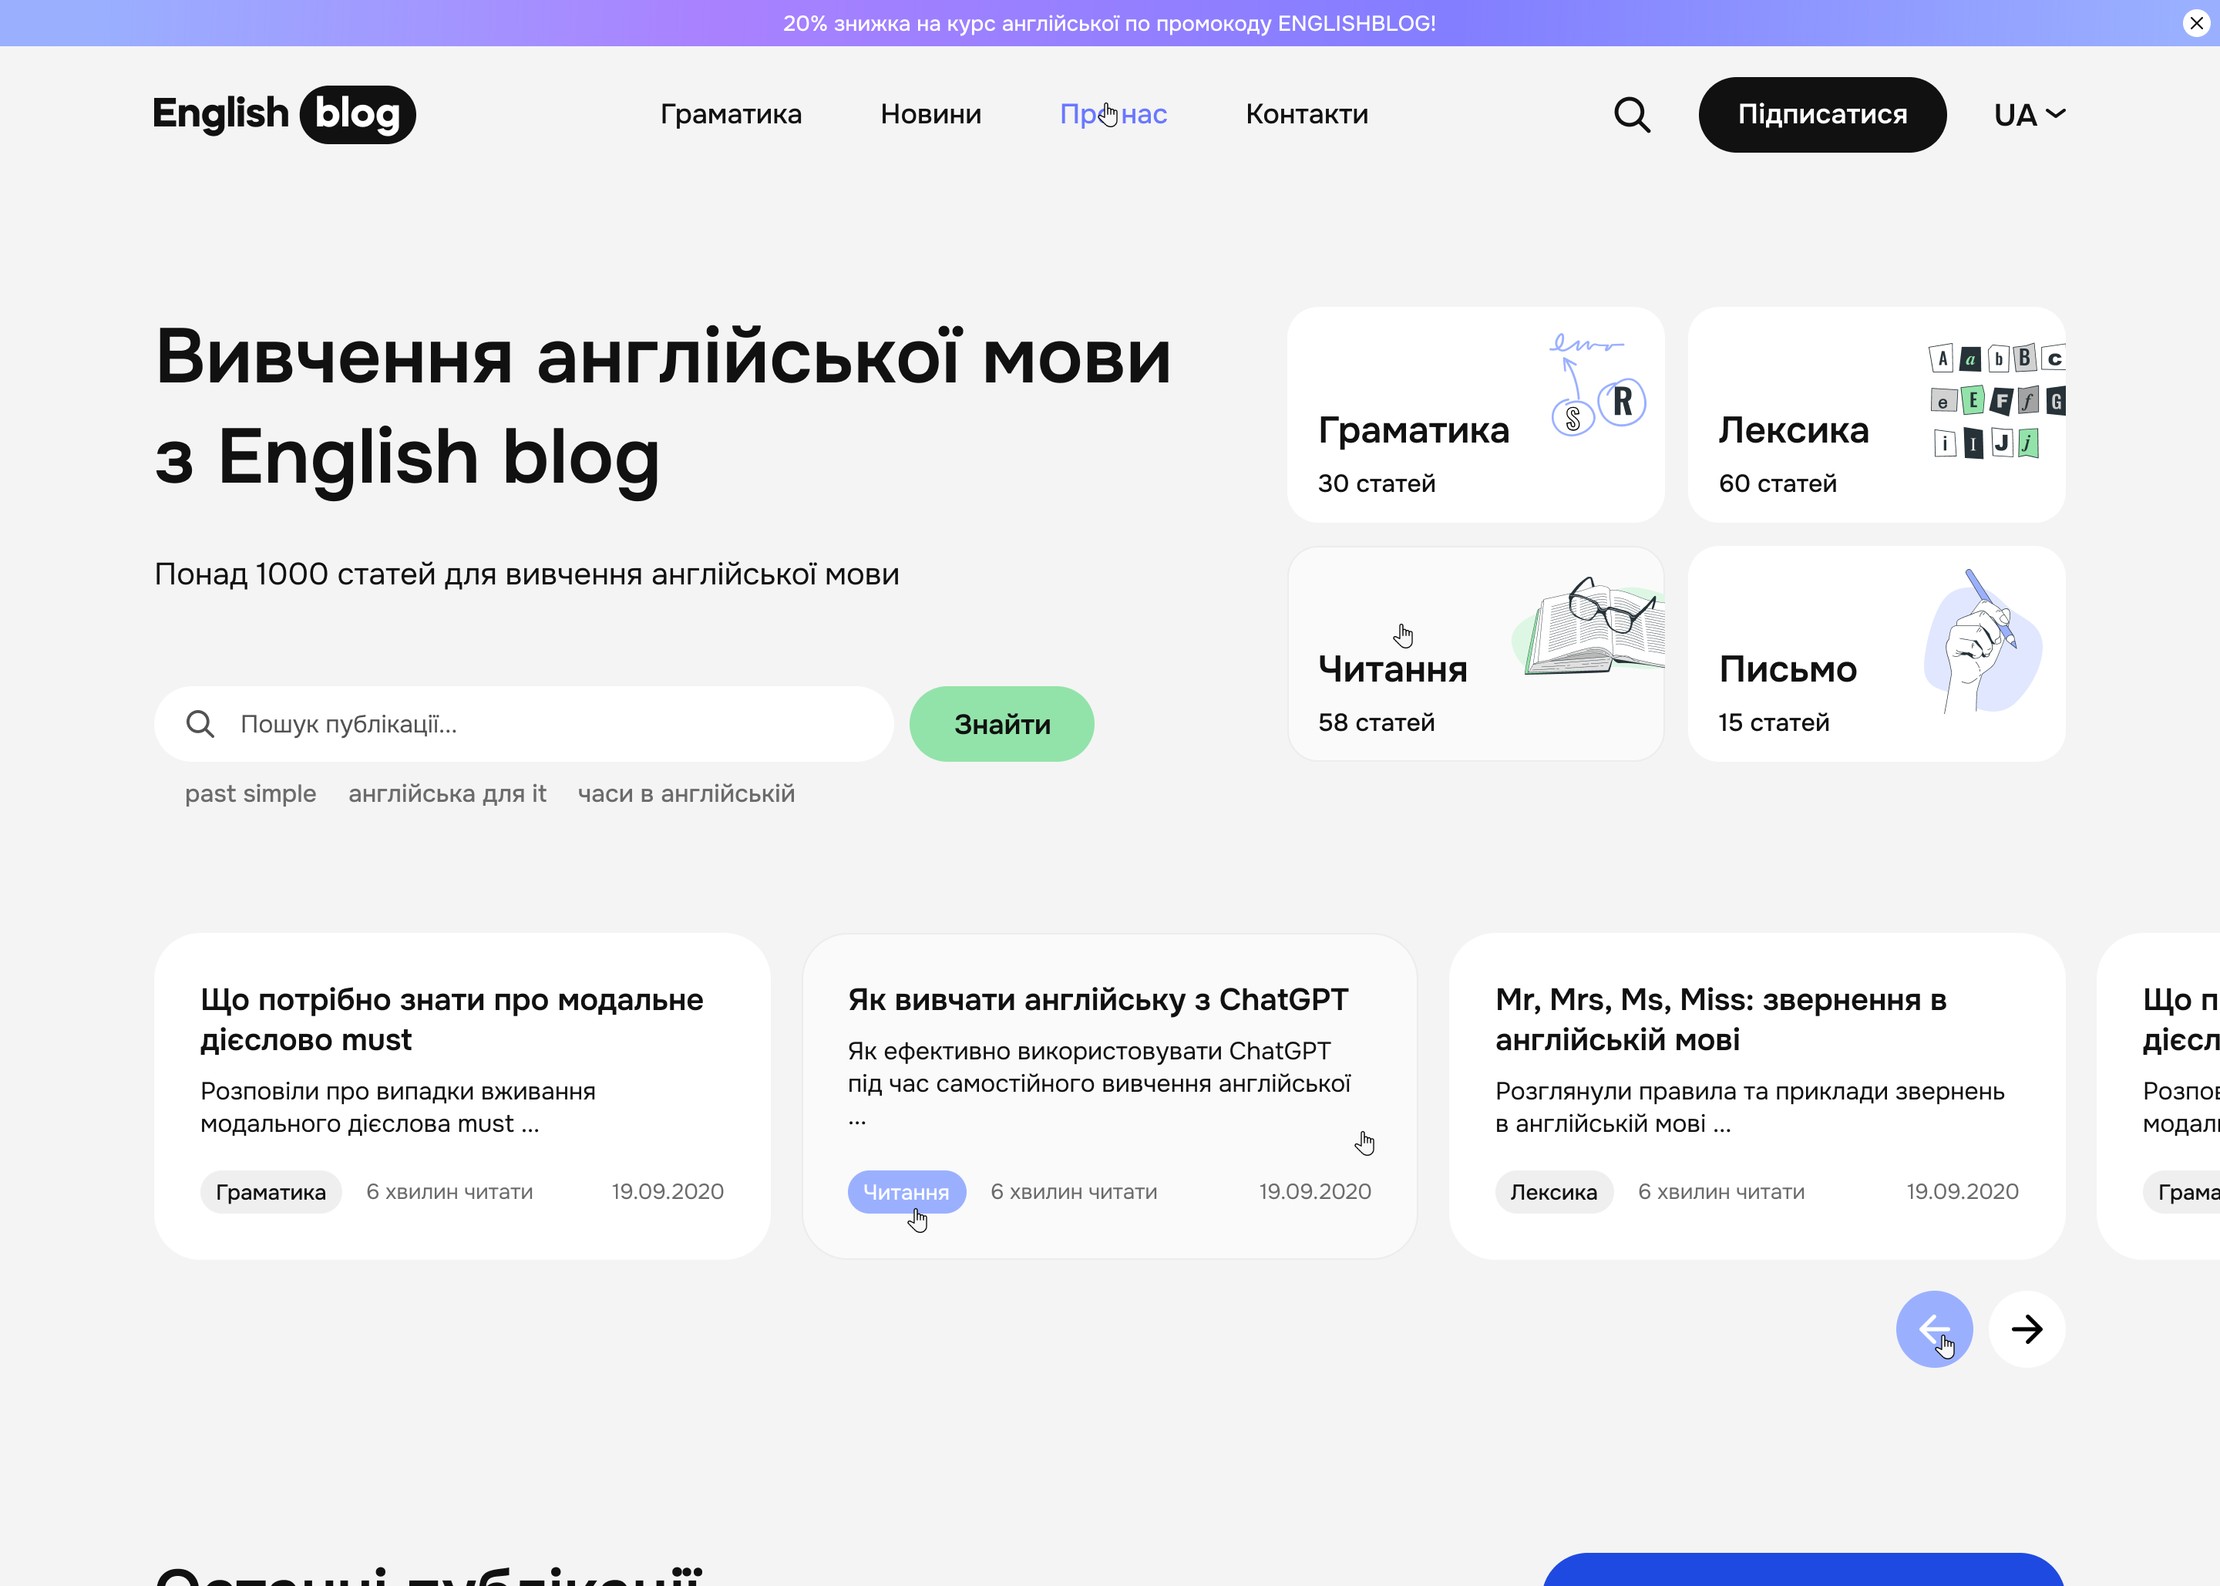Select 'часи в англійській' suggestion

[686, 794]
